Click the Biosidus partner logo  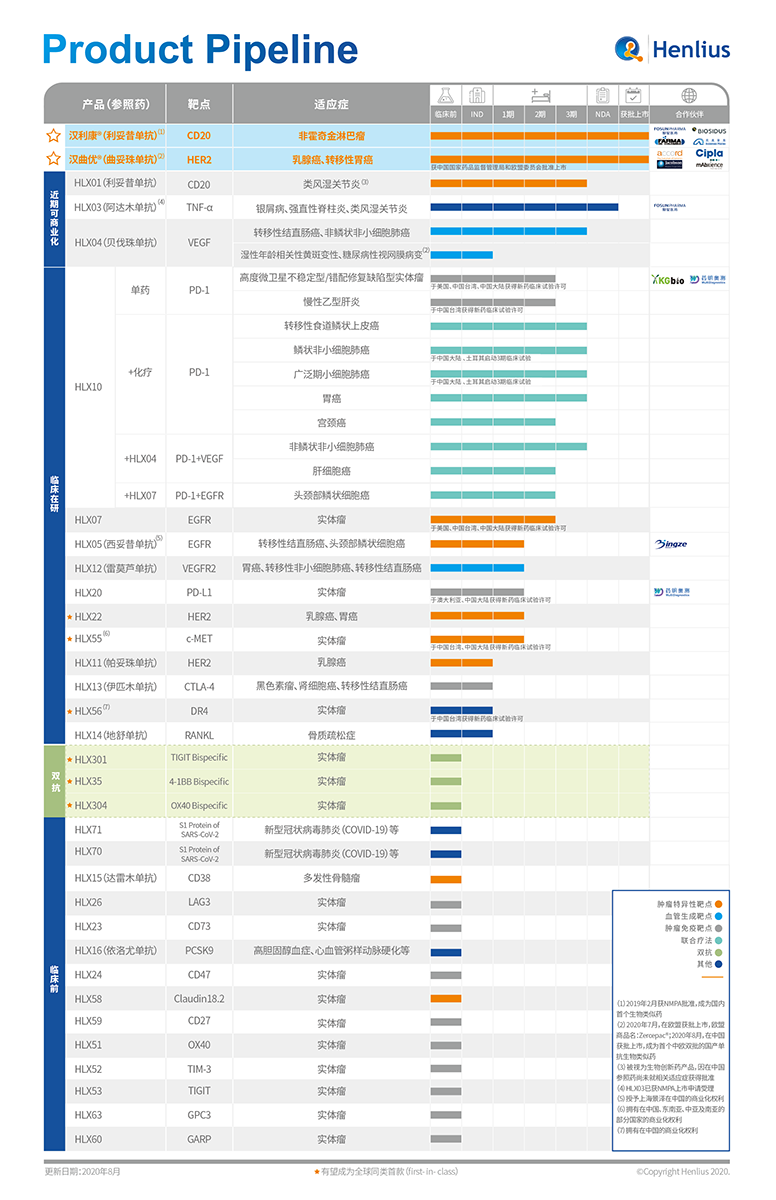coord(709,131)
